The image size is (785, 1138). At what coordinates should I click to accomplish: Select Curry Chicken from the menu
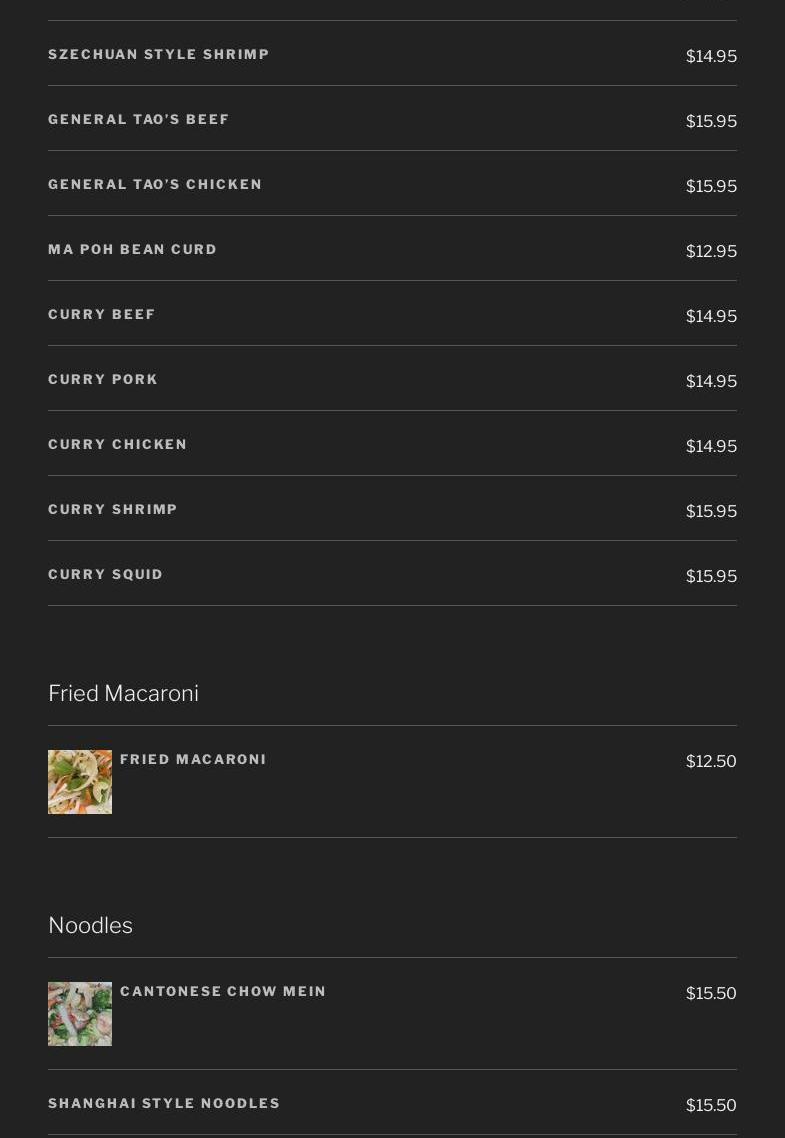pos(118,445)
